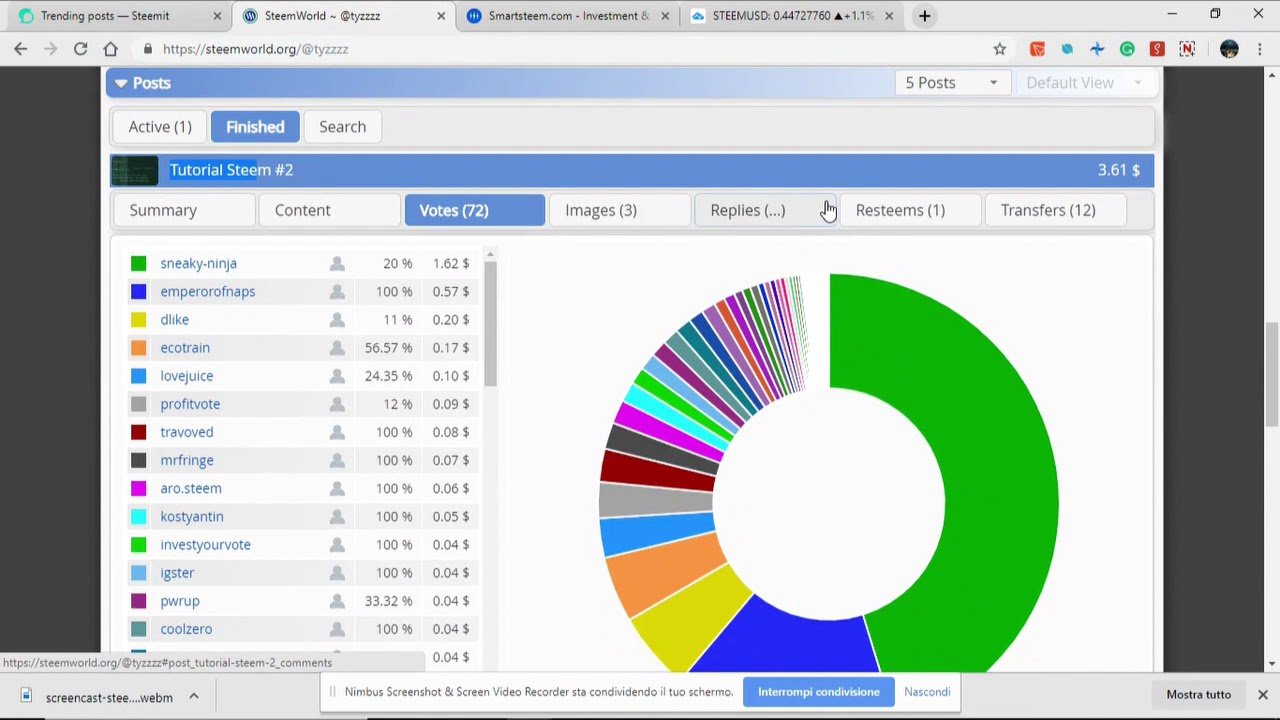Click Interrompi condivisione button
The width and height of the screenshot is (1280, 720).
coord(819,692)
